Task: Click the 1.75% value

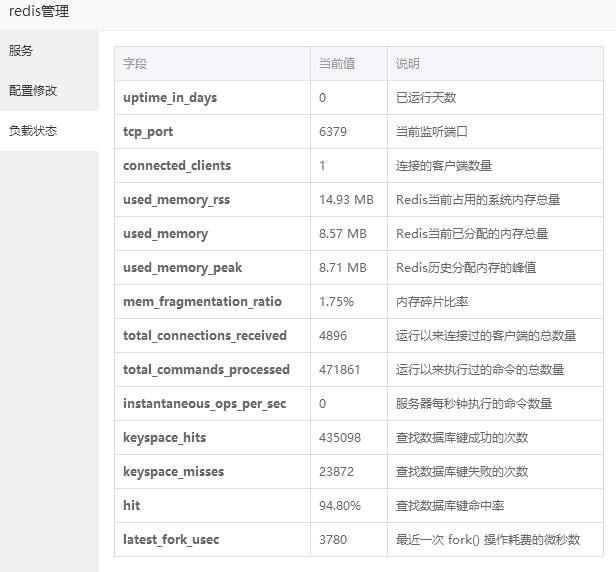Action: pyautogui.click(x=336, y=302)
